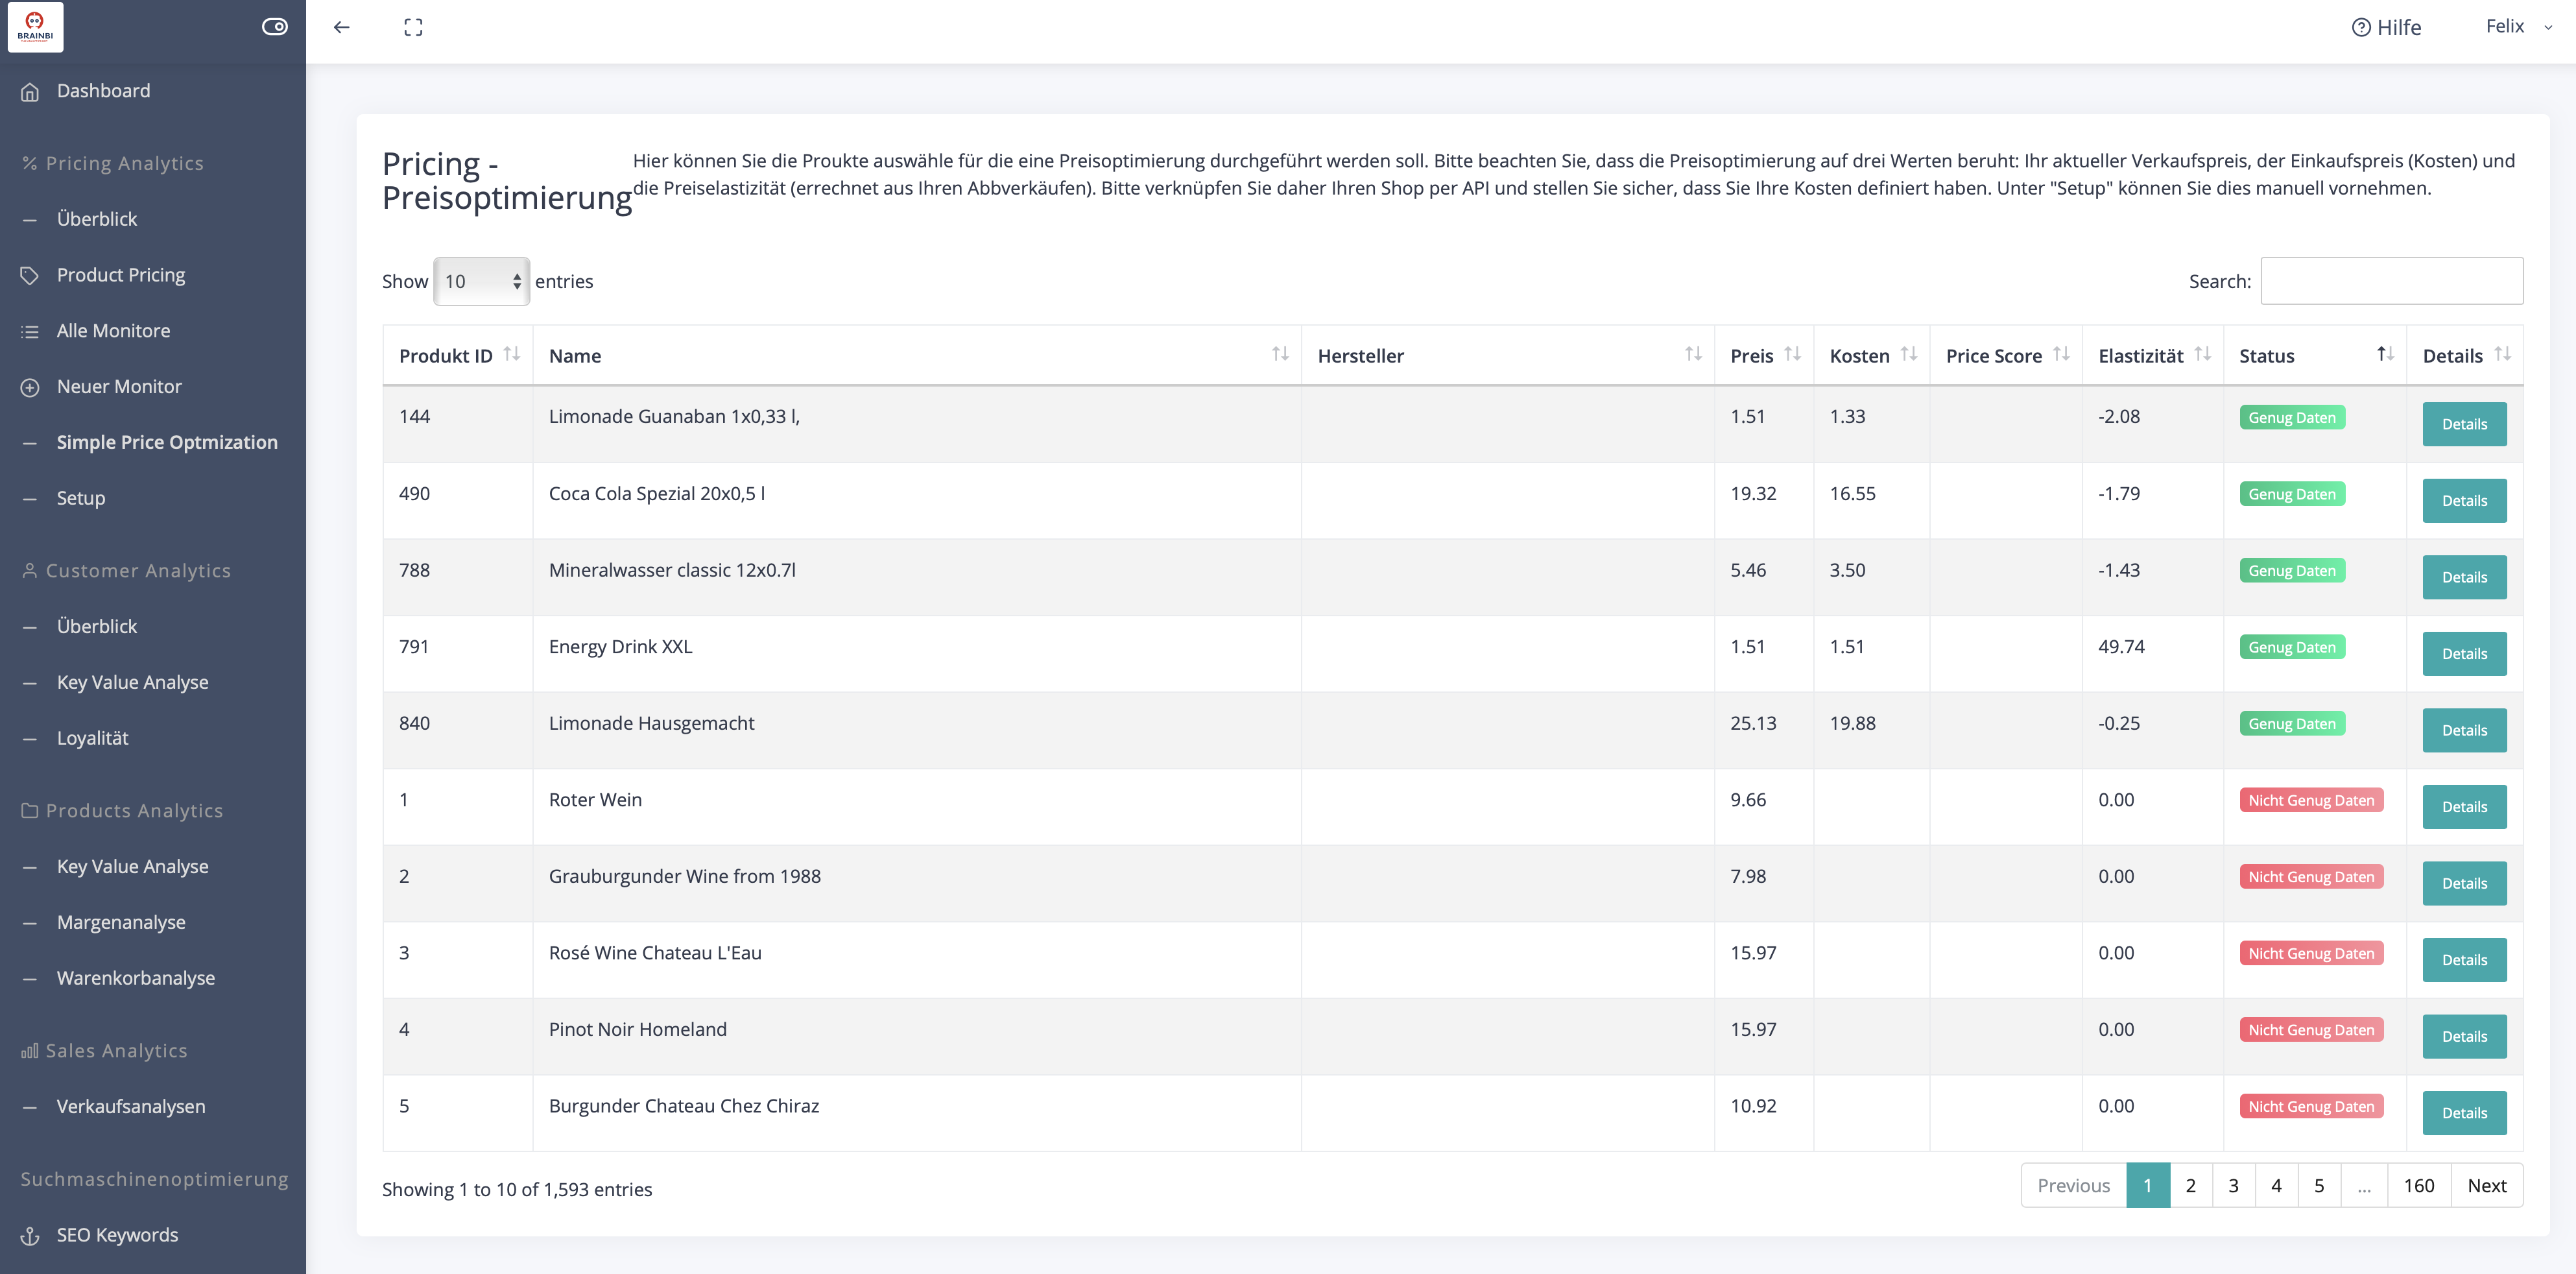Click the Energy Drink XXL name cell
2576x1274 pixels.
tap(916, 654)
